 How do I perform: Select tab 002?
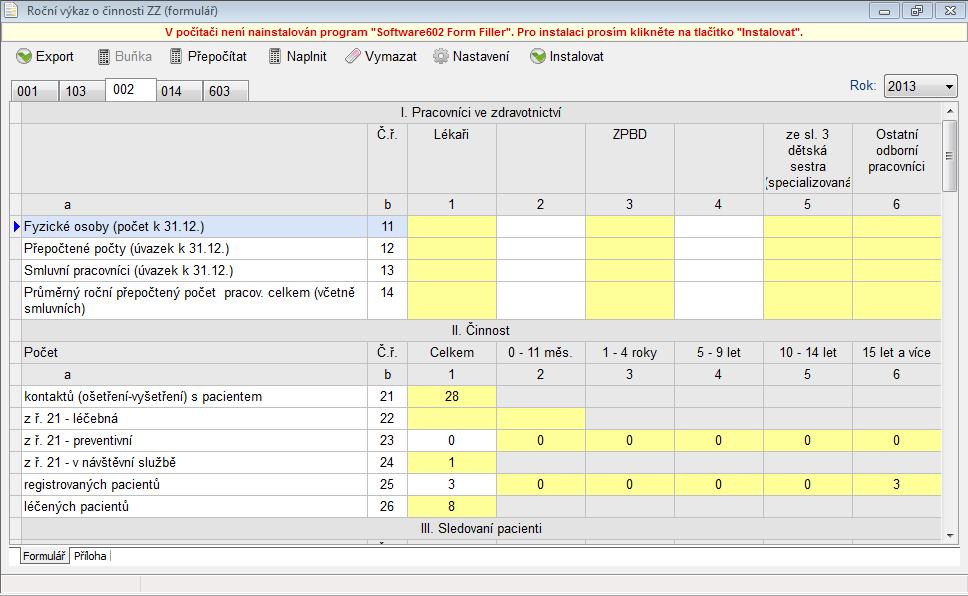click(x=131, y=90)
